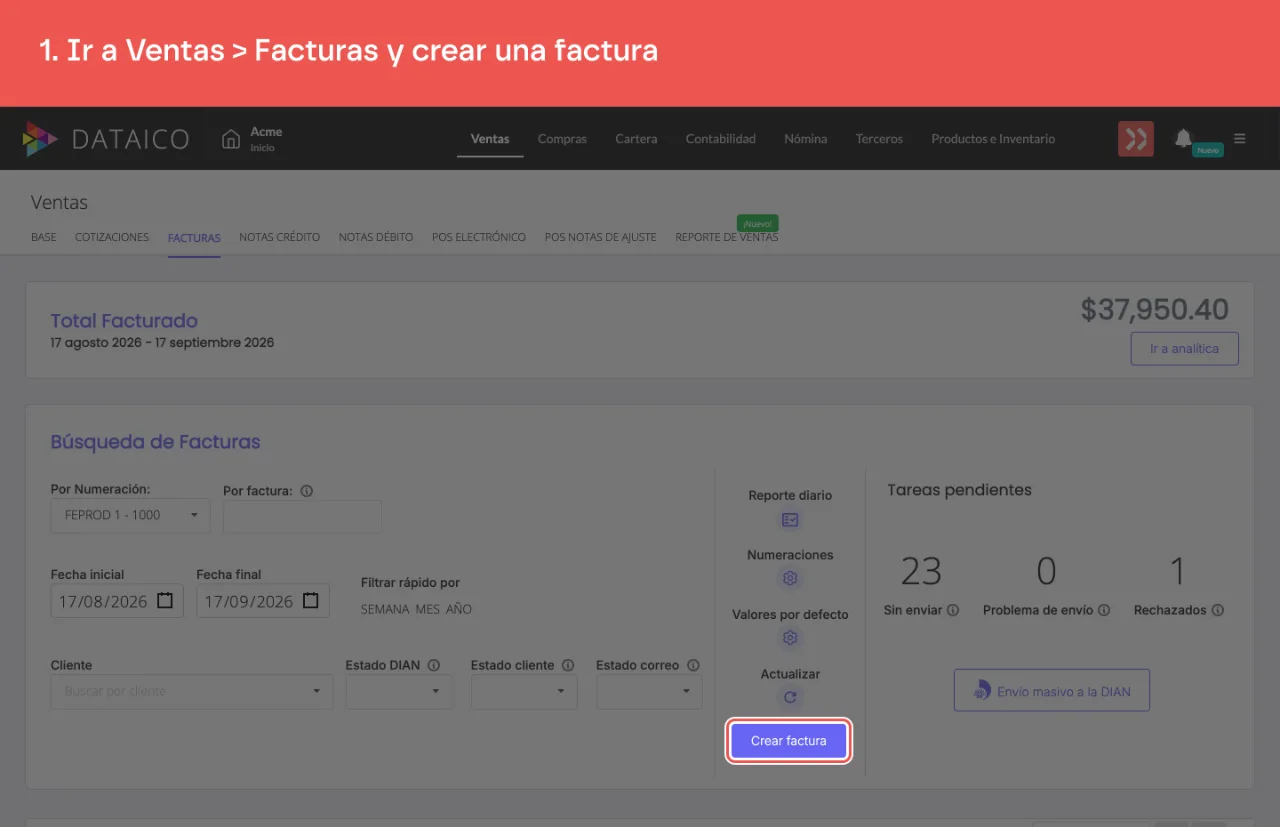Click info icon next to Estado cliente
The height and width of the screenshot is (827, 1280).
[x=568, y=665]
